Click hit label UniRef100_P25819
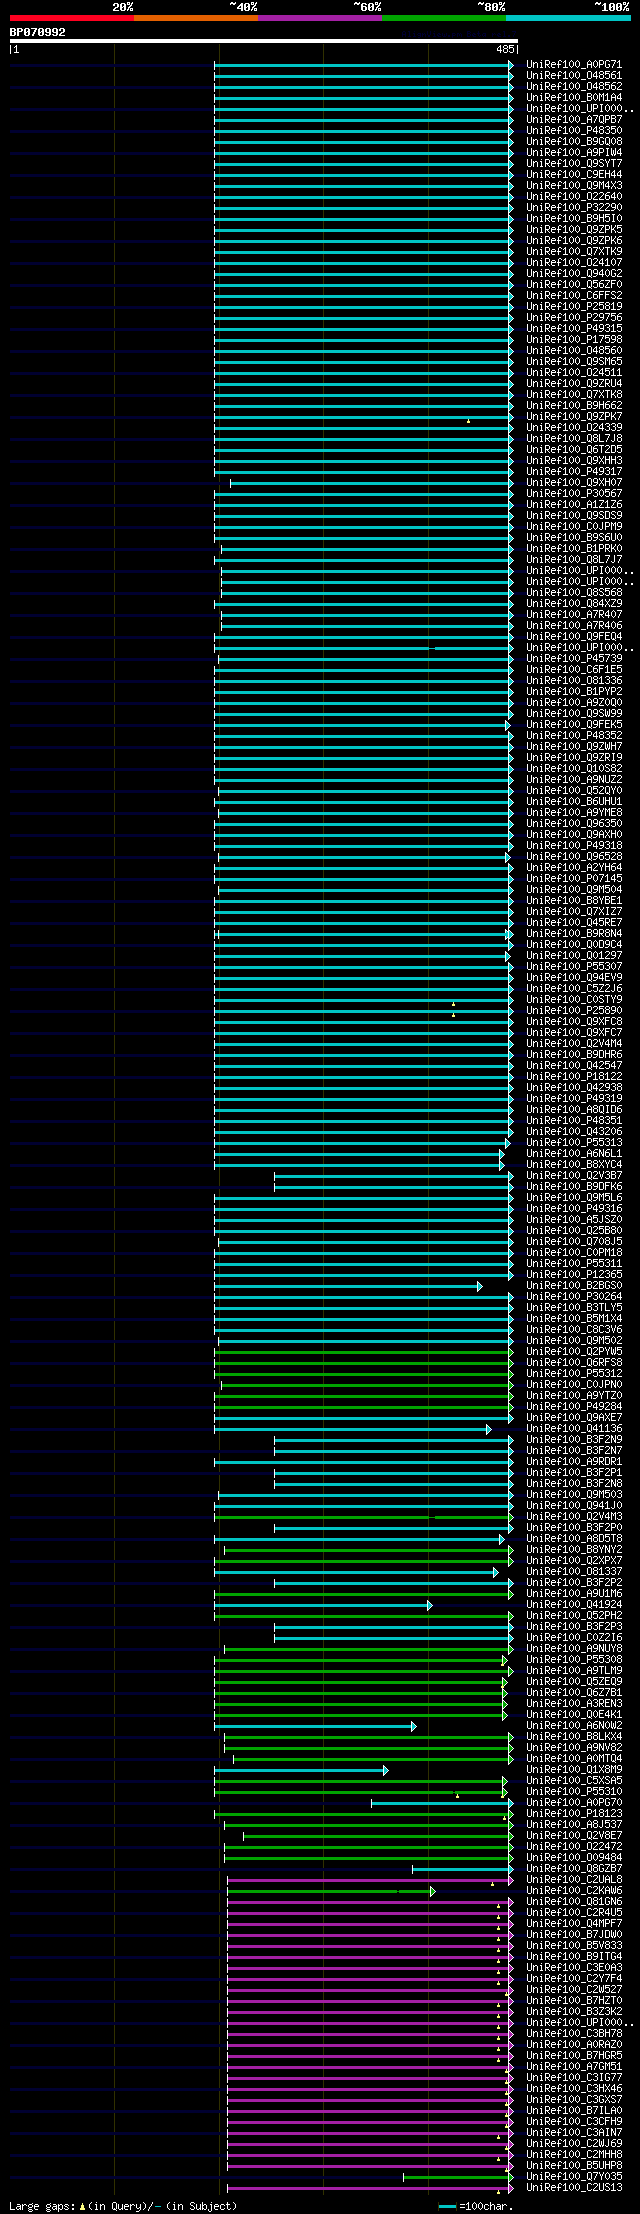The height and width of the screenshot is (2214, 640). point(574,306)
